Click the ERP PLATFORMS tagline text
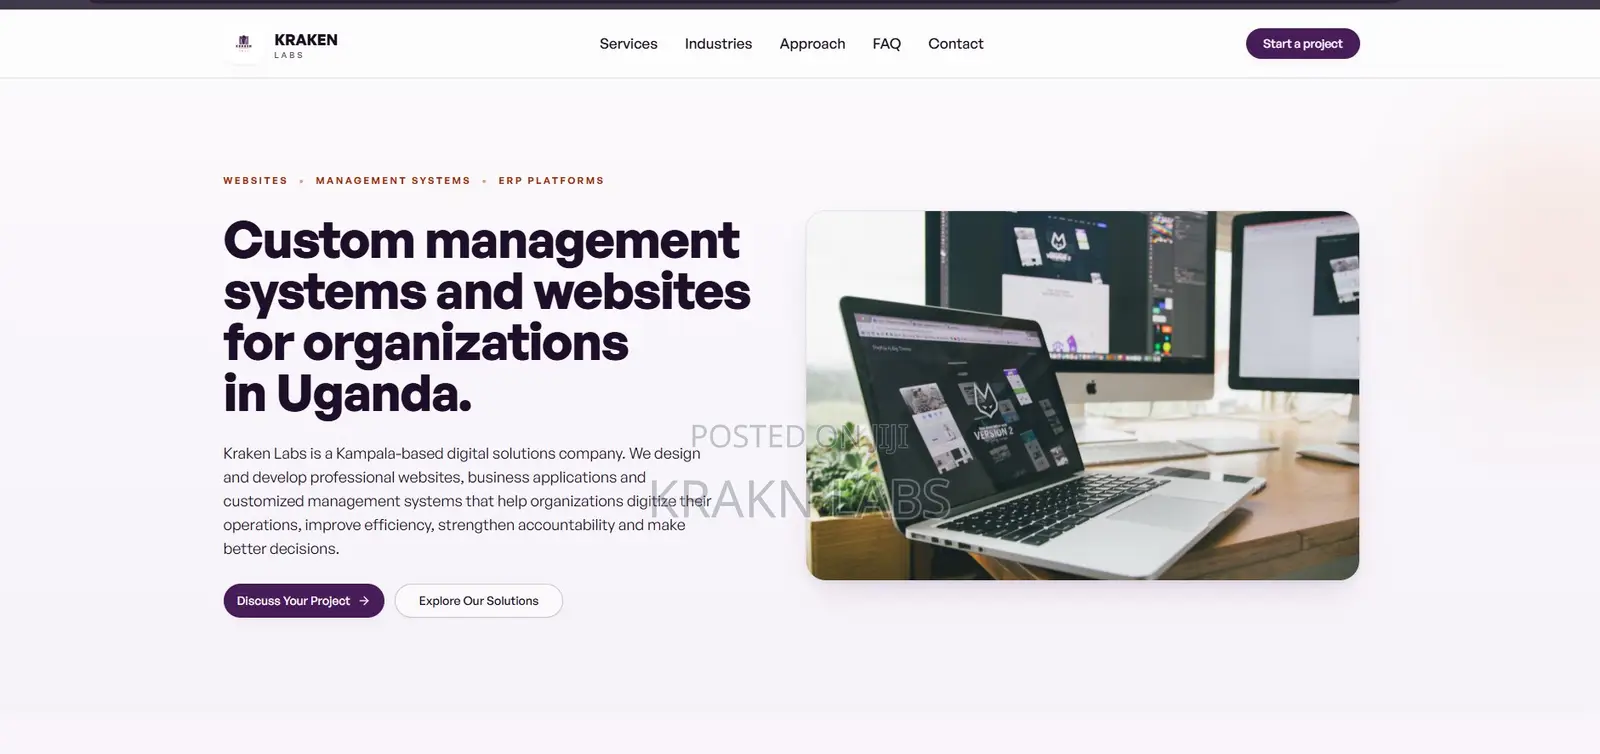1600x754 pixels. [x=551, y=181]
